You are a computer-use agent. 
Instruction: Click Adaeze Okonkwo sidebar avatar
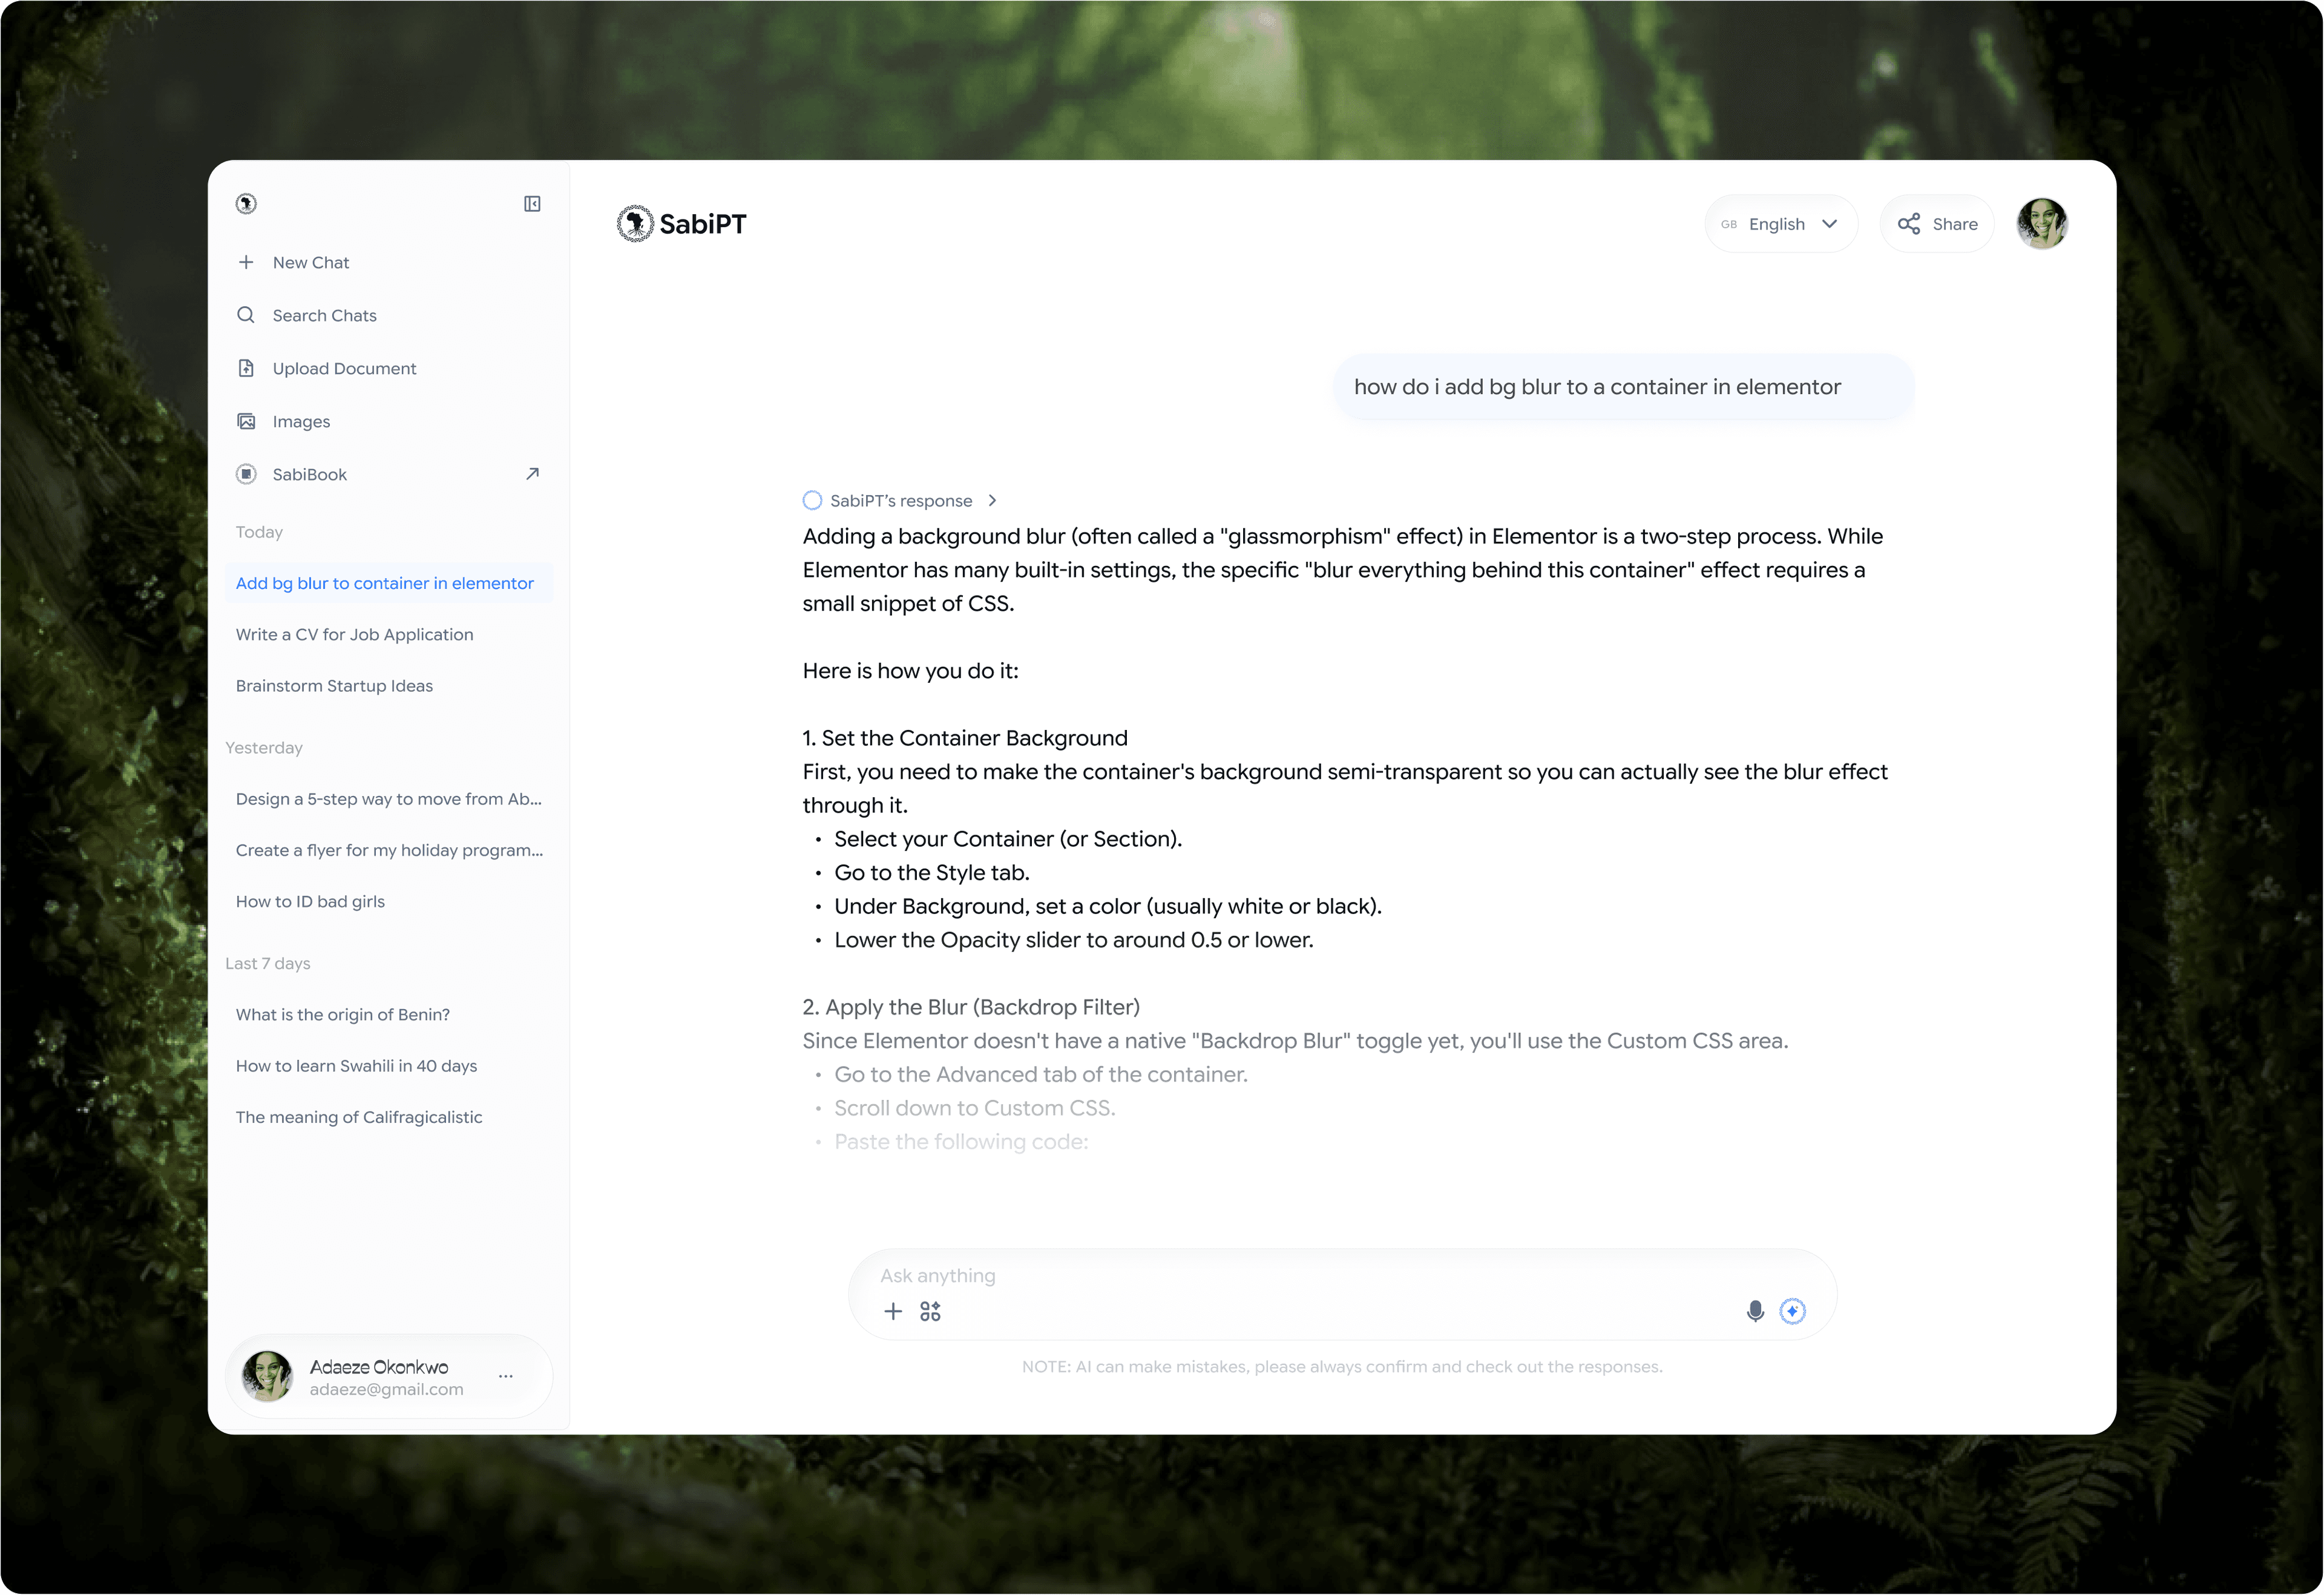point(267,1376)
